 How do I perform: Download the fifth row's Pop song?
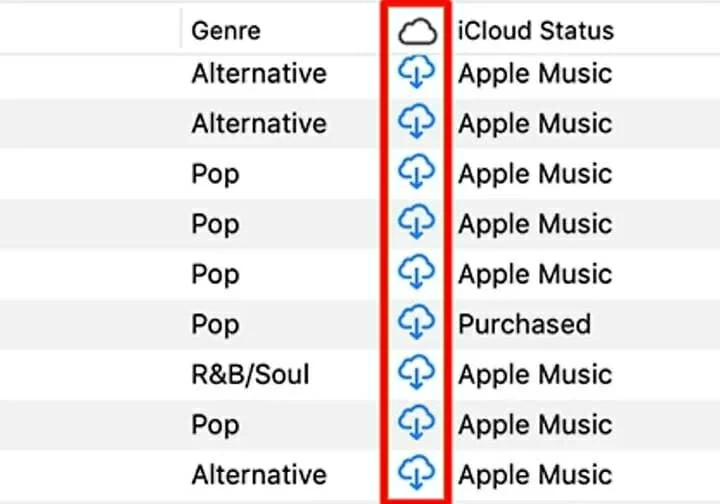coord(417,273)
